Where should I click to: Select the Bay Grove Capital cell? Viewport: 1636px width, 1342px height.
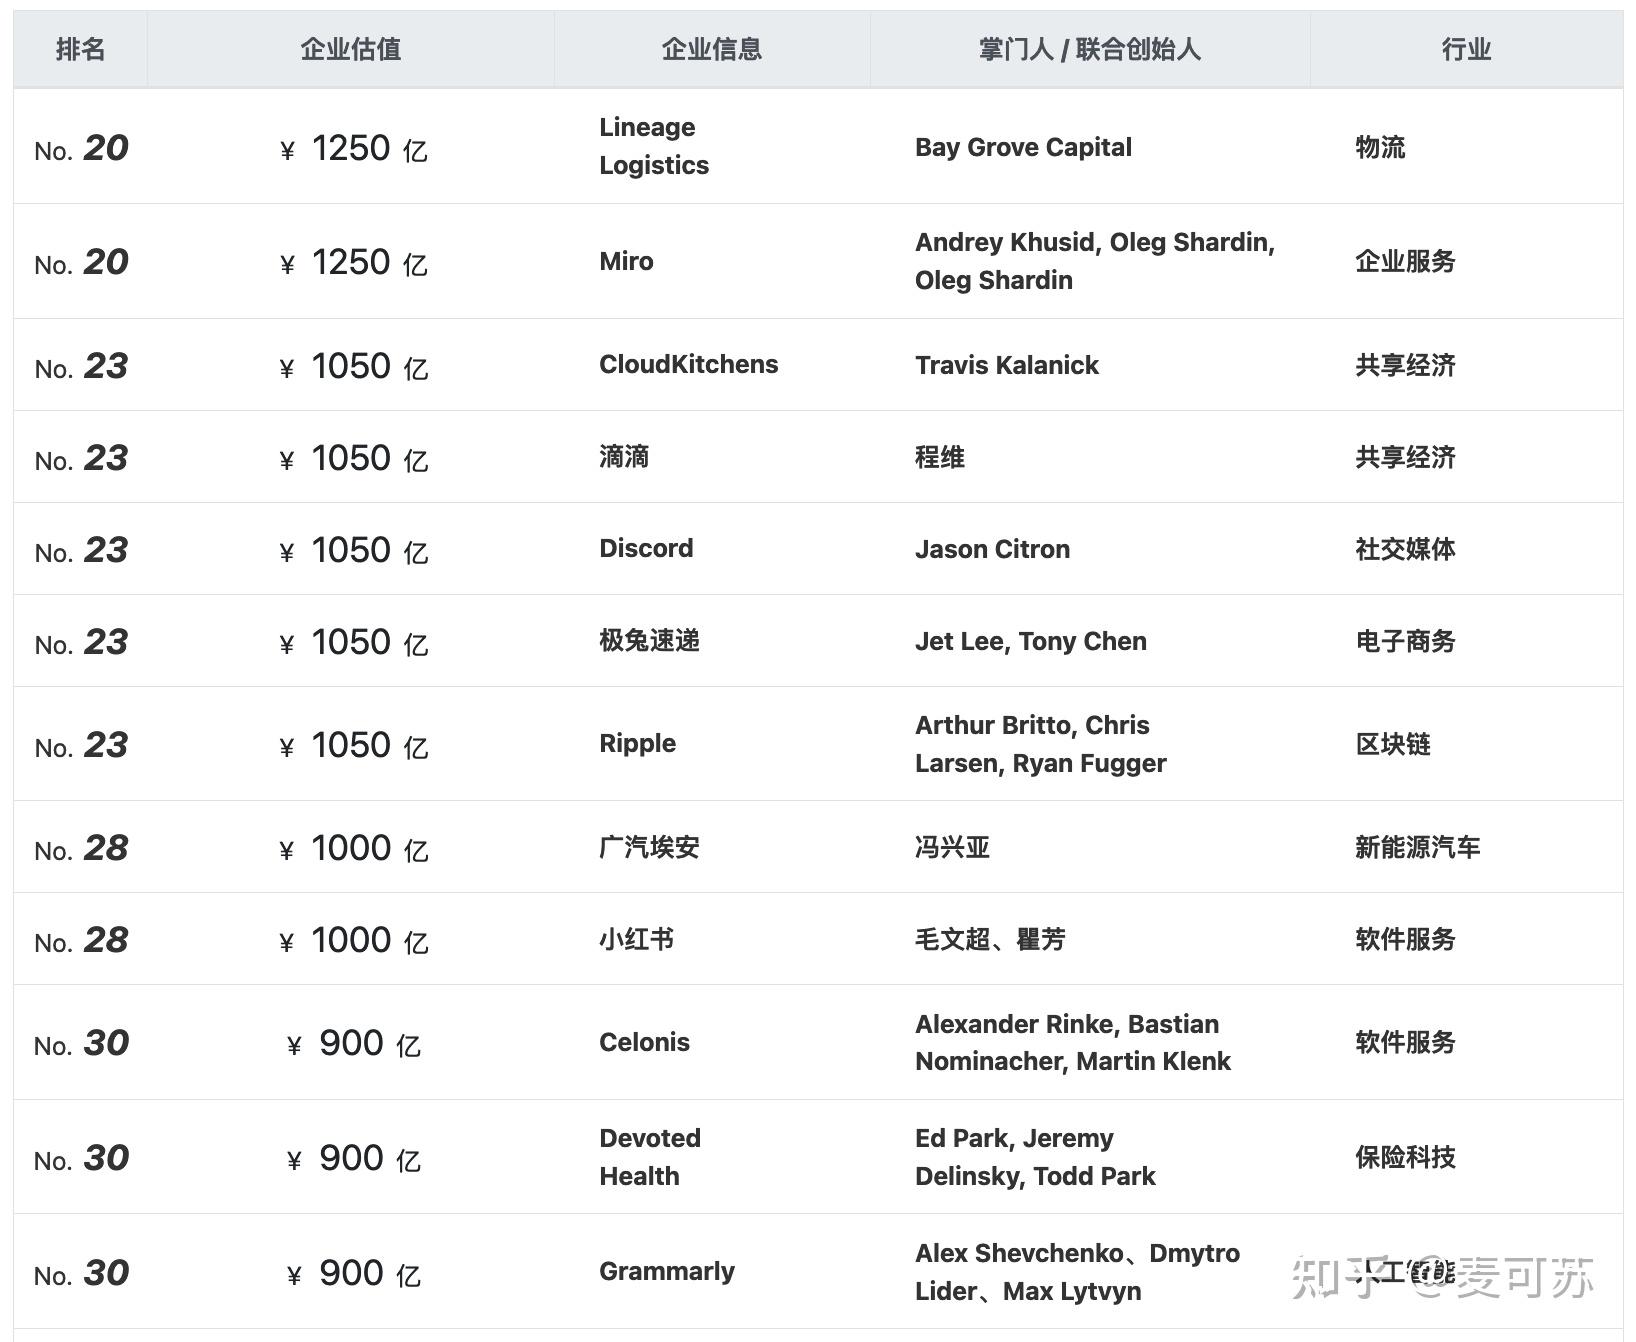tap(1023, 147)
